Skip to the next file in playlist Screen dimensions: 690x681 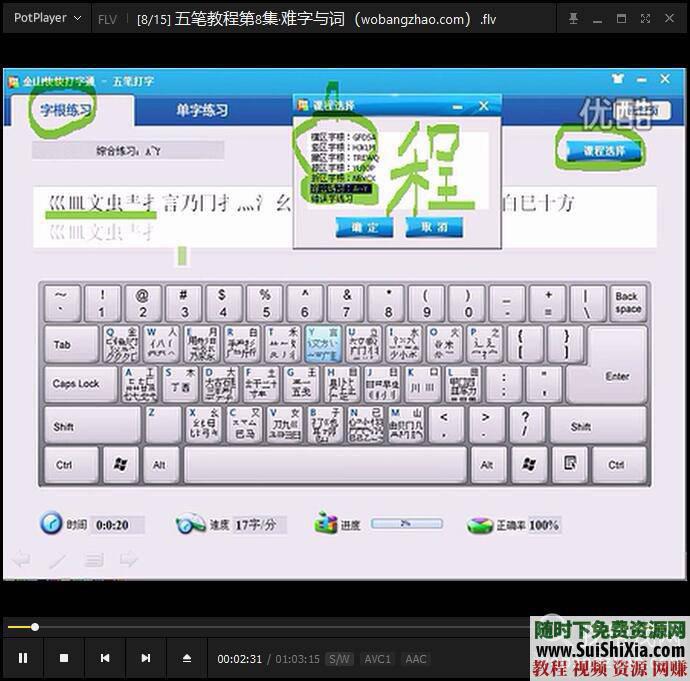coord(146,658)
